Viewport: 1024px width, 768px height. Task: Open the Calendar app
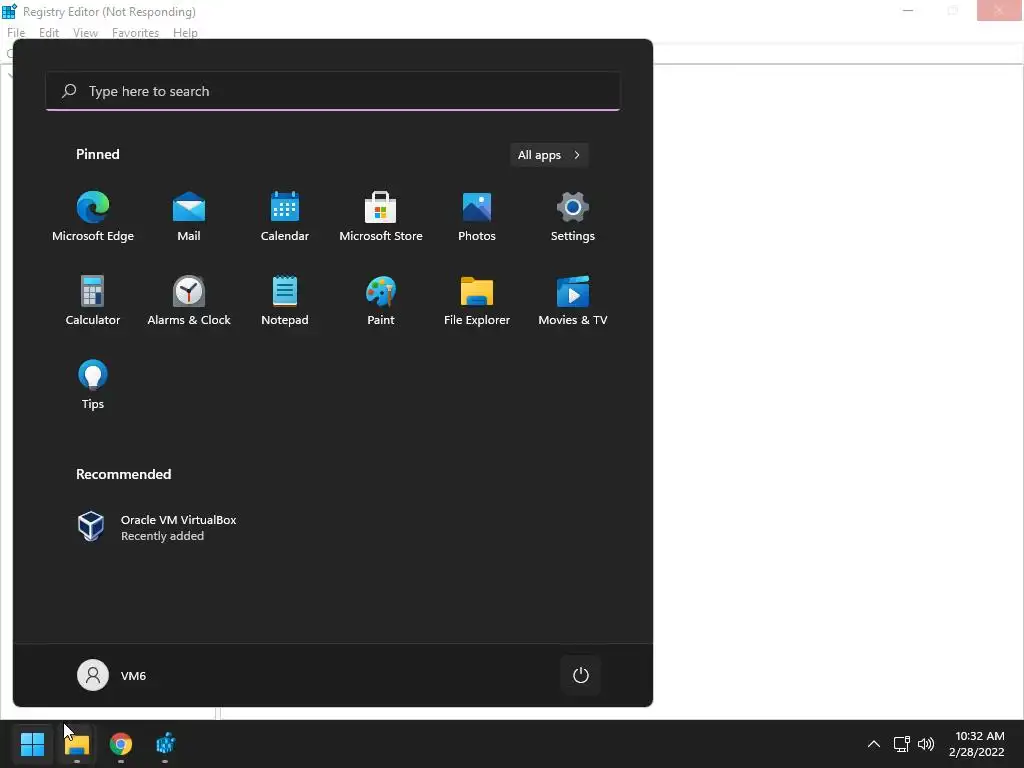click(285, 217)
